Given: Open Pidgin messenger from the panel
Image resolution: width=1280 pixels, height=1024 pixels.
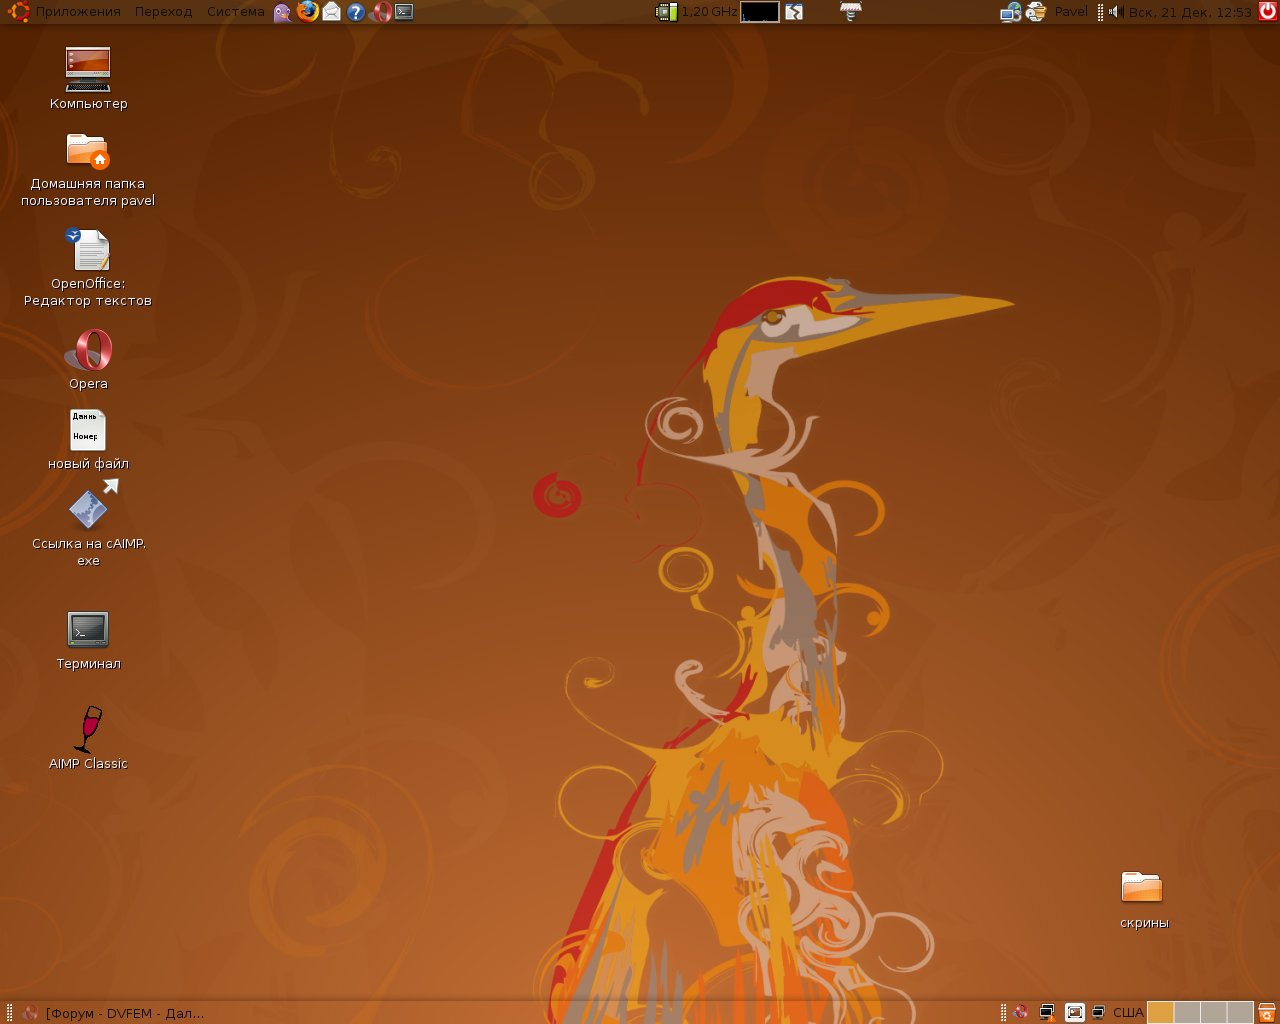Looking at the screenshot, I should pos(283,12).
